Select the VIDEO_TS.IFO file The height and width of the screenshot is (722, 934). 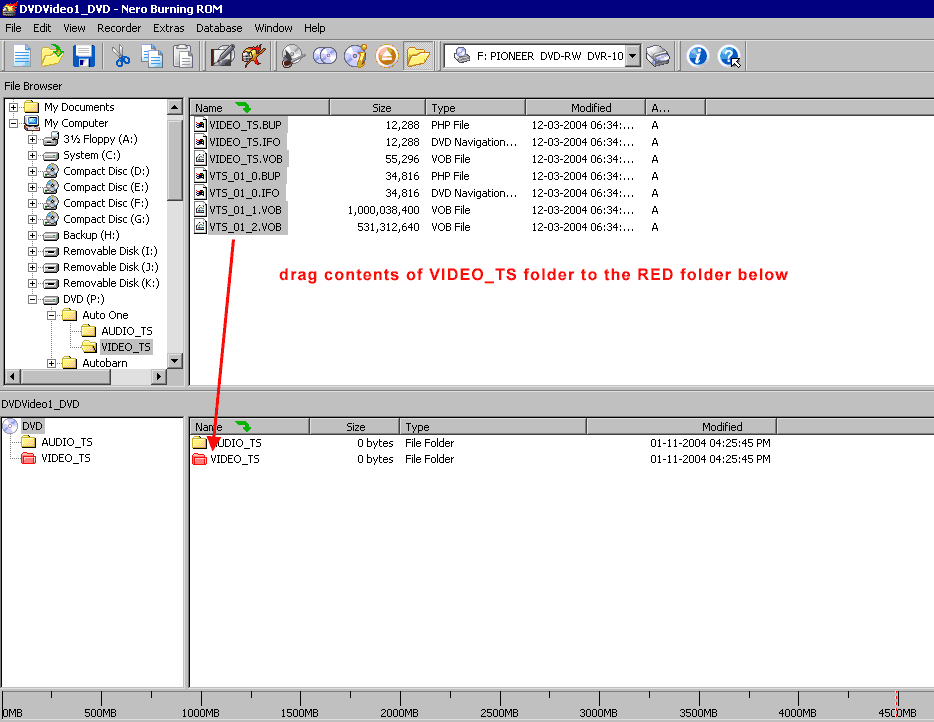(244, 142)
